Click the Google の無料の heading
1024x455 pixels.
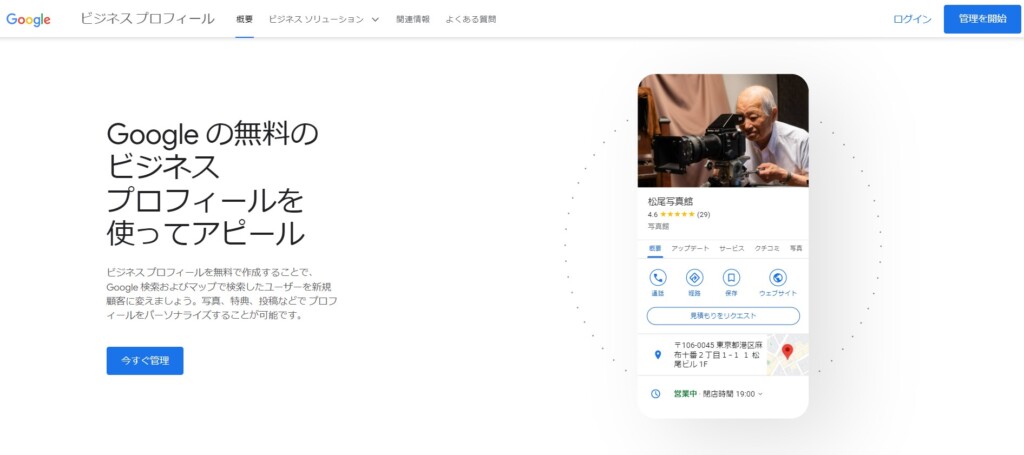click(213, 134)
